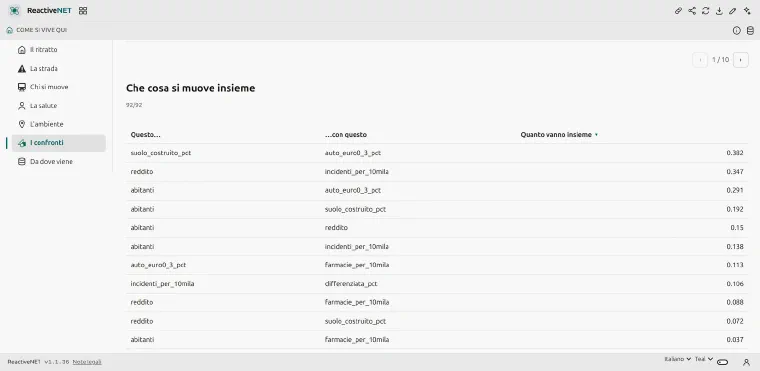The image size is (760, 371).
Task: Click COME SI VIVE QUI breadcrumb title
Action: (42, 30)
